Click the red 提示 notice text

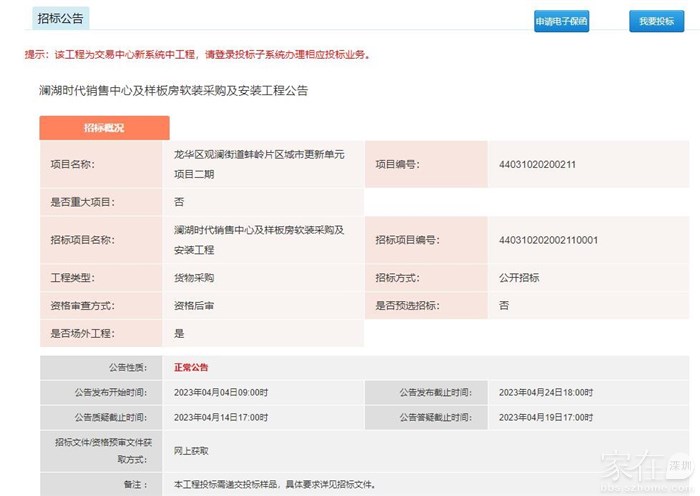(197, 55)
